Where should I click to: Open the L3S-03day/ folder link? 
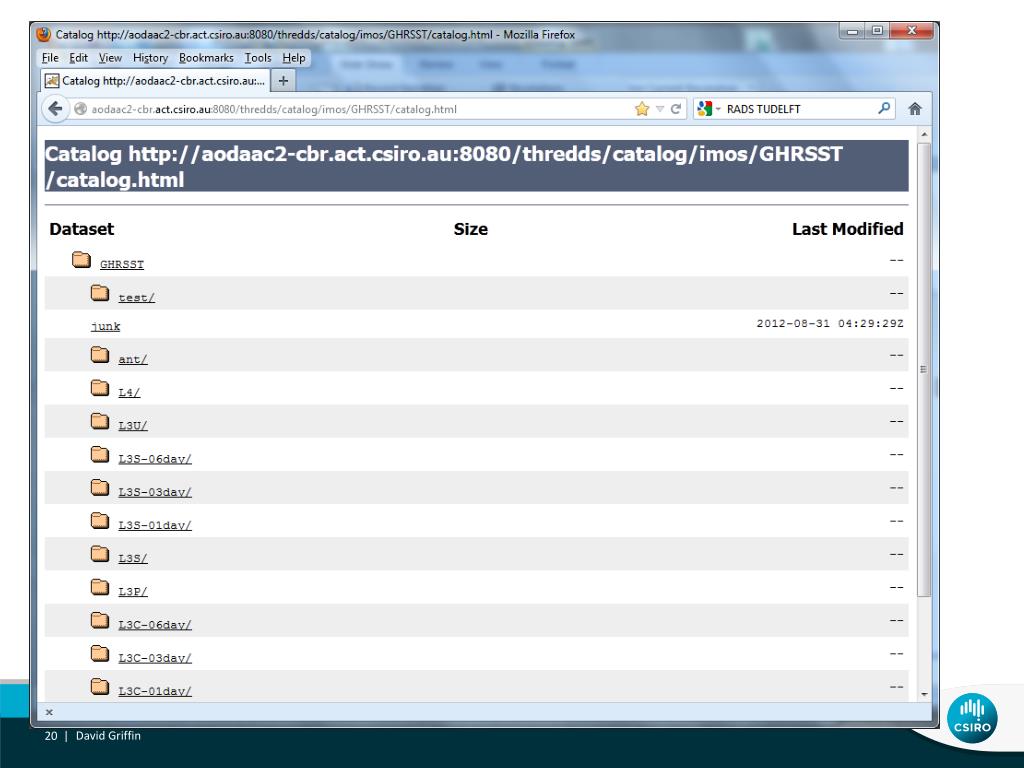pos(155,492)
